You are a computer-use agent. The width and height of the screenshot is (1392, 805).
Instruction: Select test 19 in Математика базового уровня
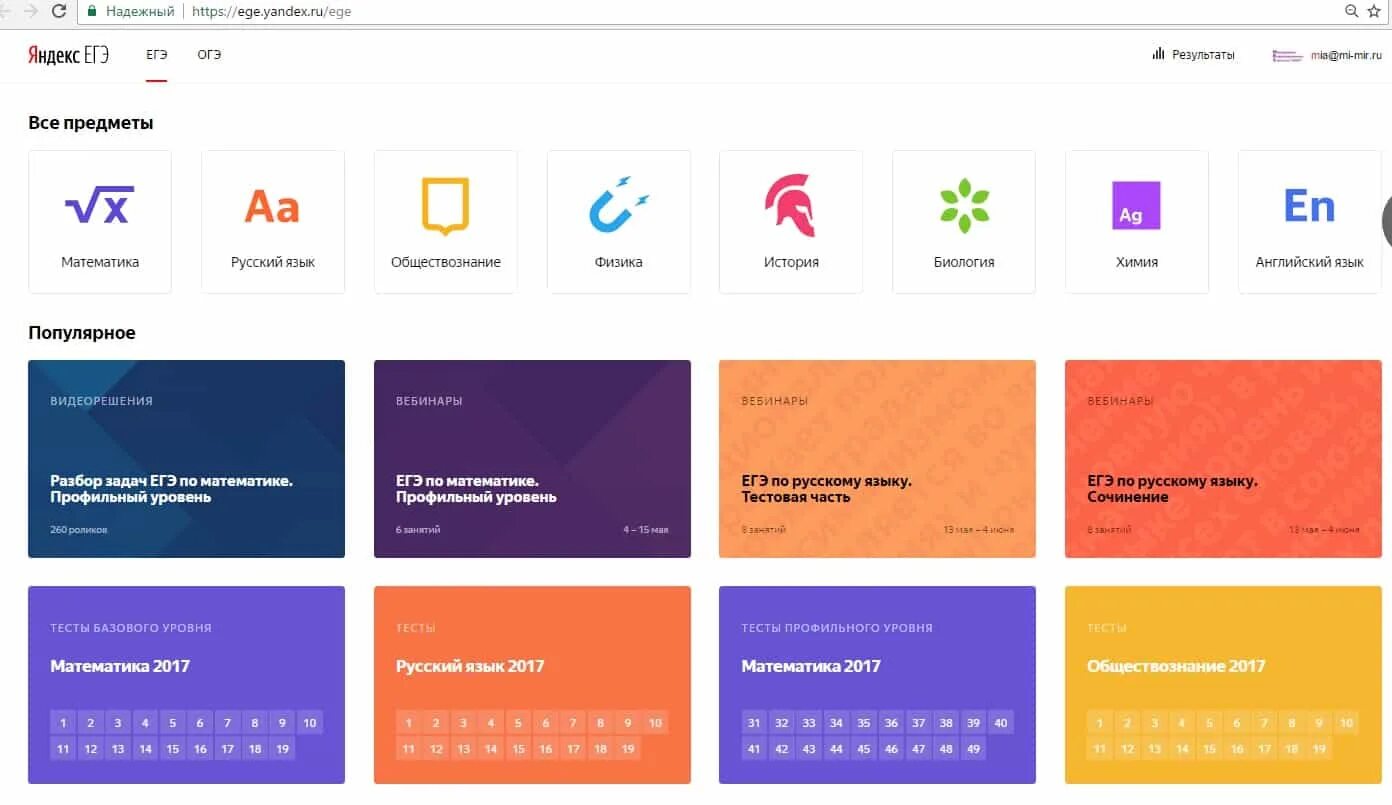[282, 748]
